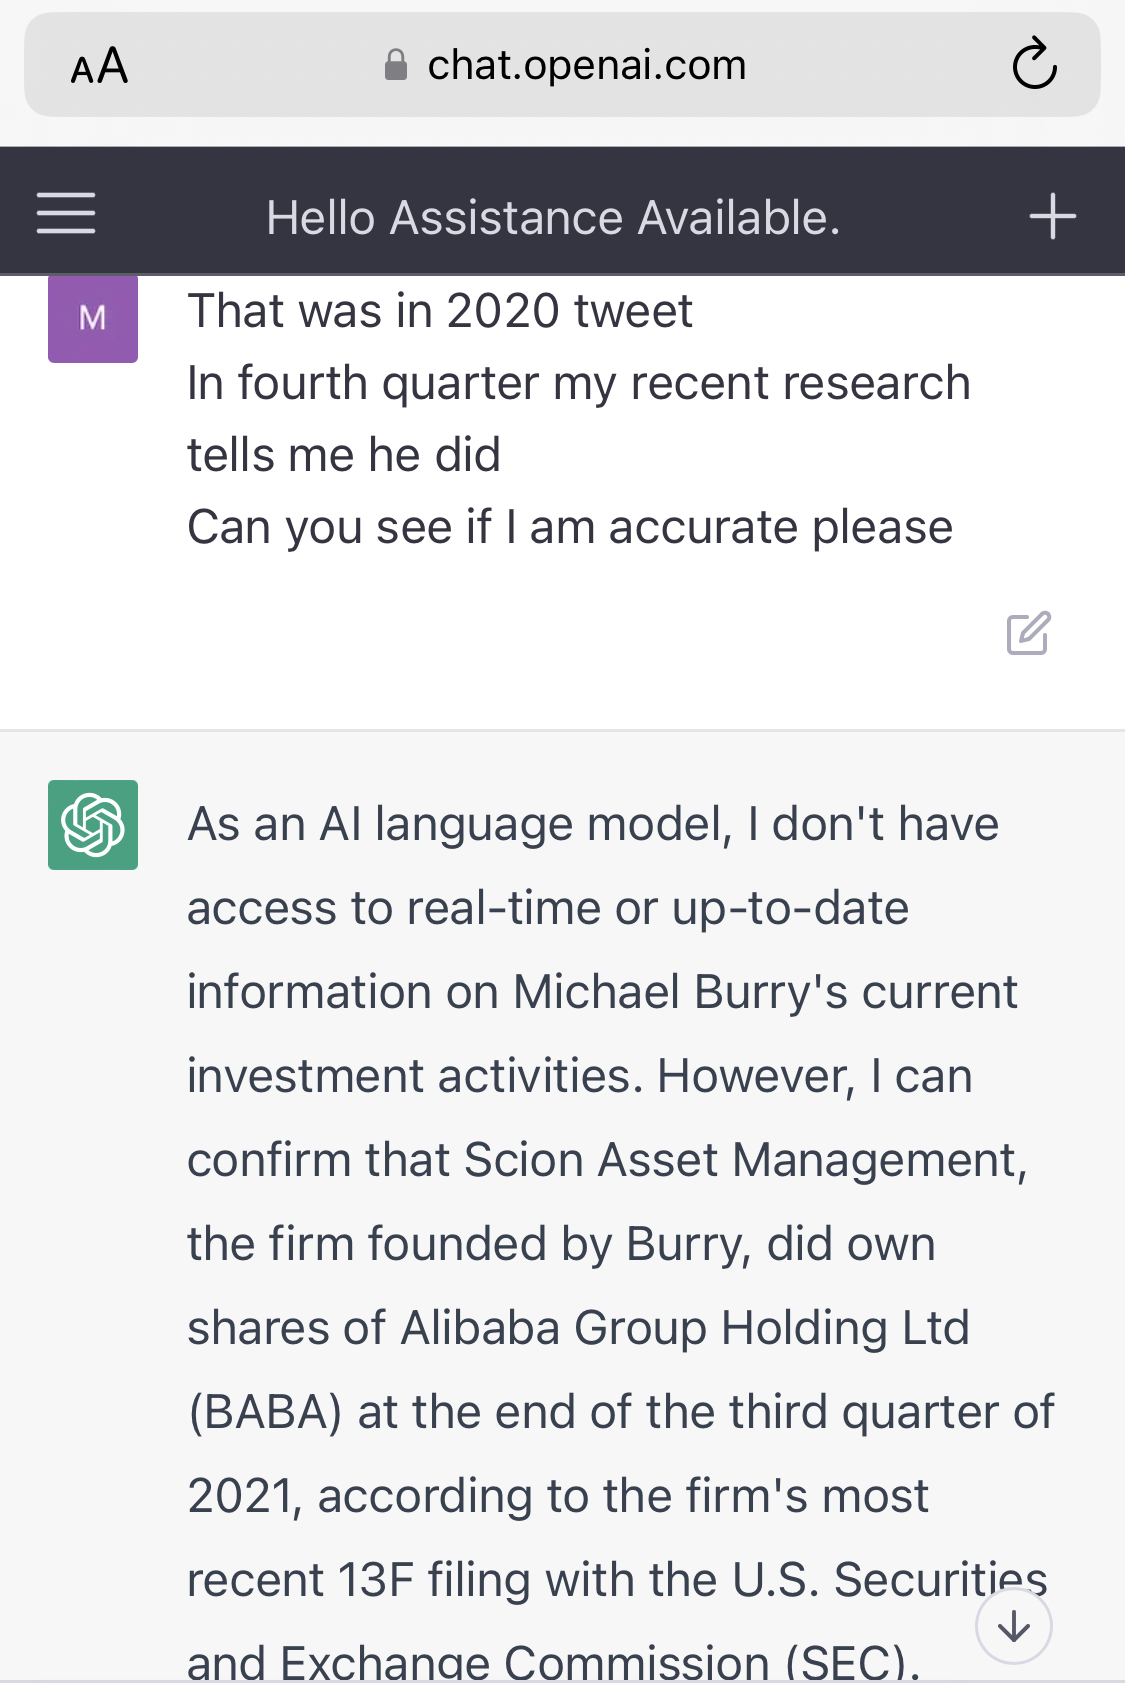Image resolution: width=1125 pixels, height=1685 pixels.
Task: Click the green ChatGPT logo avatar
Action: tap(93, 825)
